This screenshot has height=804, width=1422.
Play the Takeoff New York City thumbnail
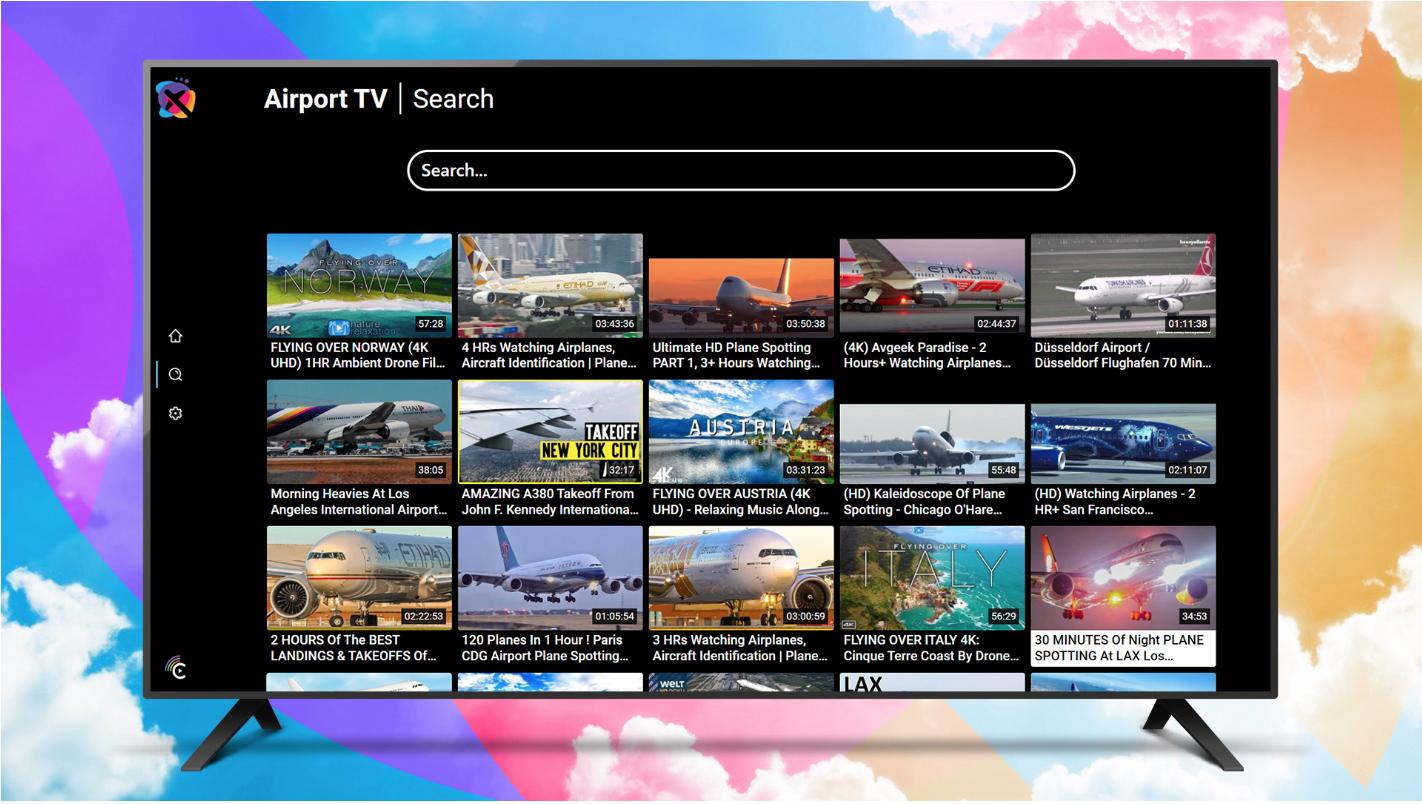click(x=550, y=431)
